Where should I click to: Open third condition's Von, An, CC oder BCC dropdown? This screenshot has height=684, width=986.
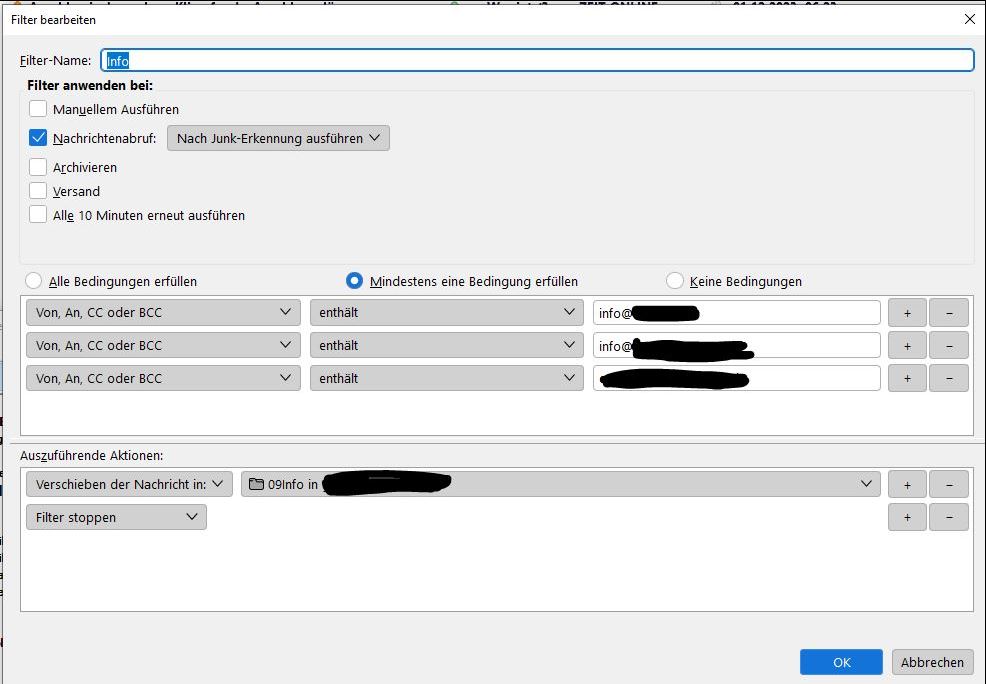(163, 378)
